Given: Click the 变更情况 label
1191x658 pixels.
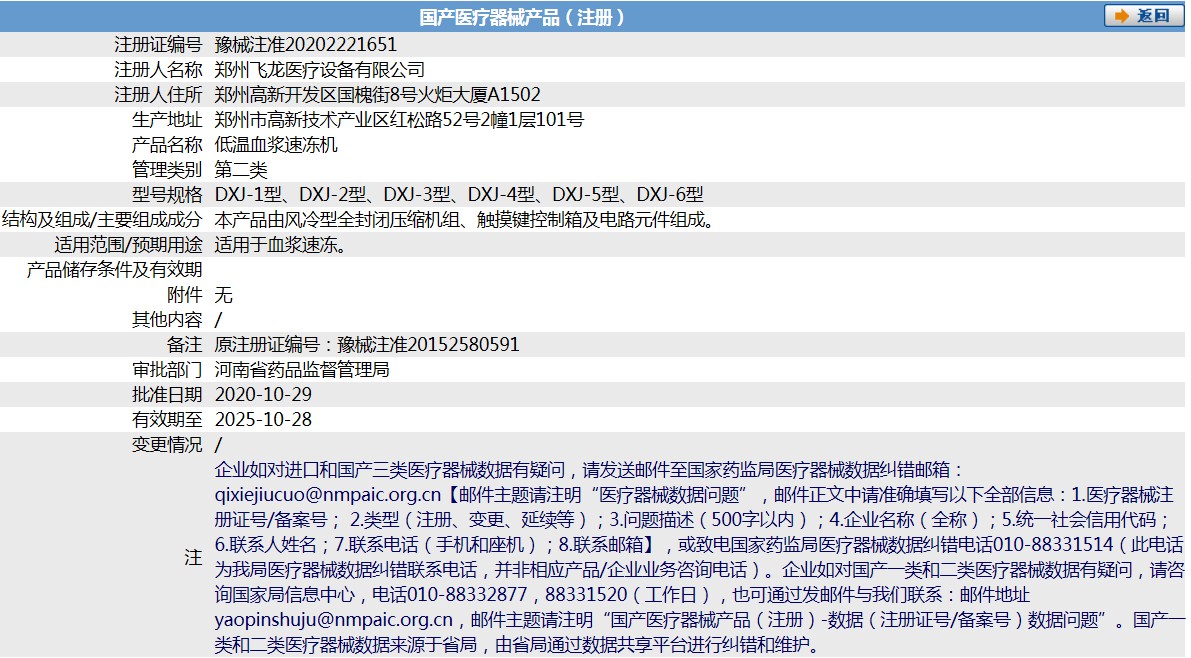Looking at the screenshot, I should [x=167, y=445].
